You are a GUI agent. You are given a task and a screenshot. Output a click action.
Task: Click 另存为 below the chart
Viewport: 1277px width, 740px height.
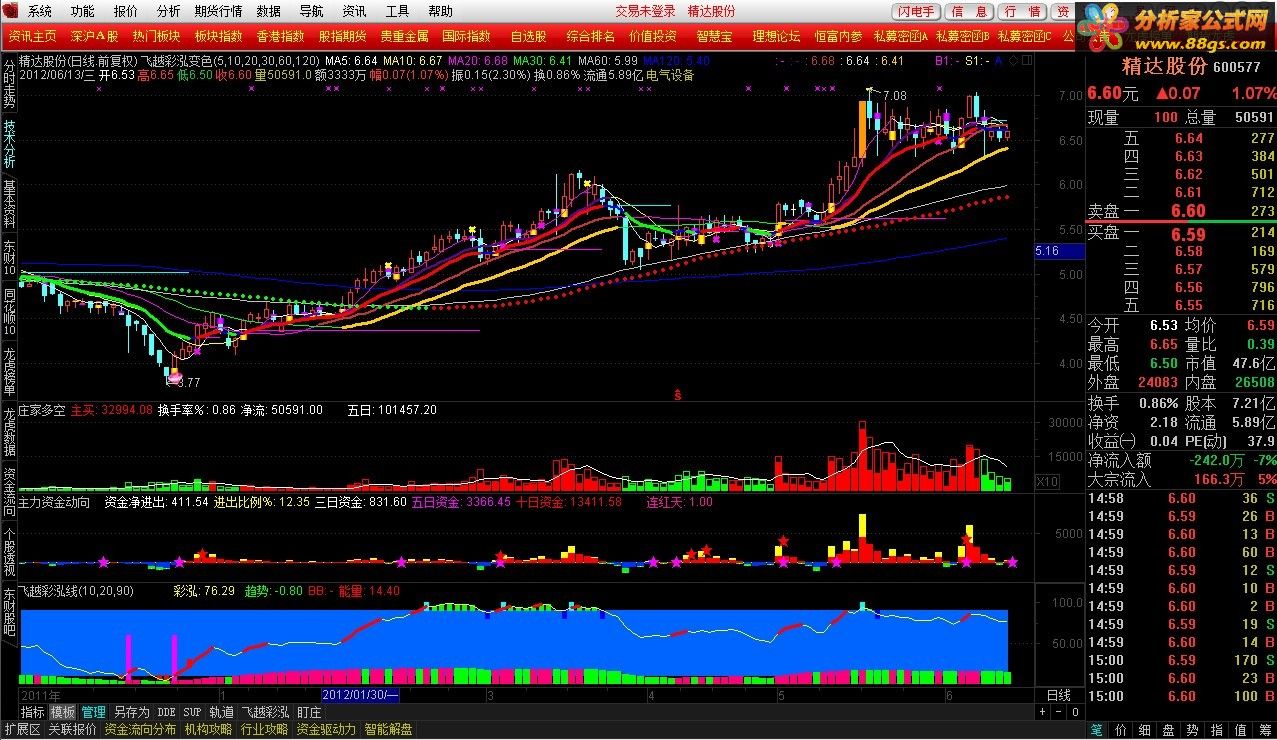point(131,712)
